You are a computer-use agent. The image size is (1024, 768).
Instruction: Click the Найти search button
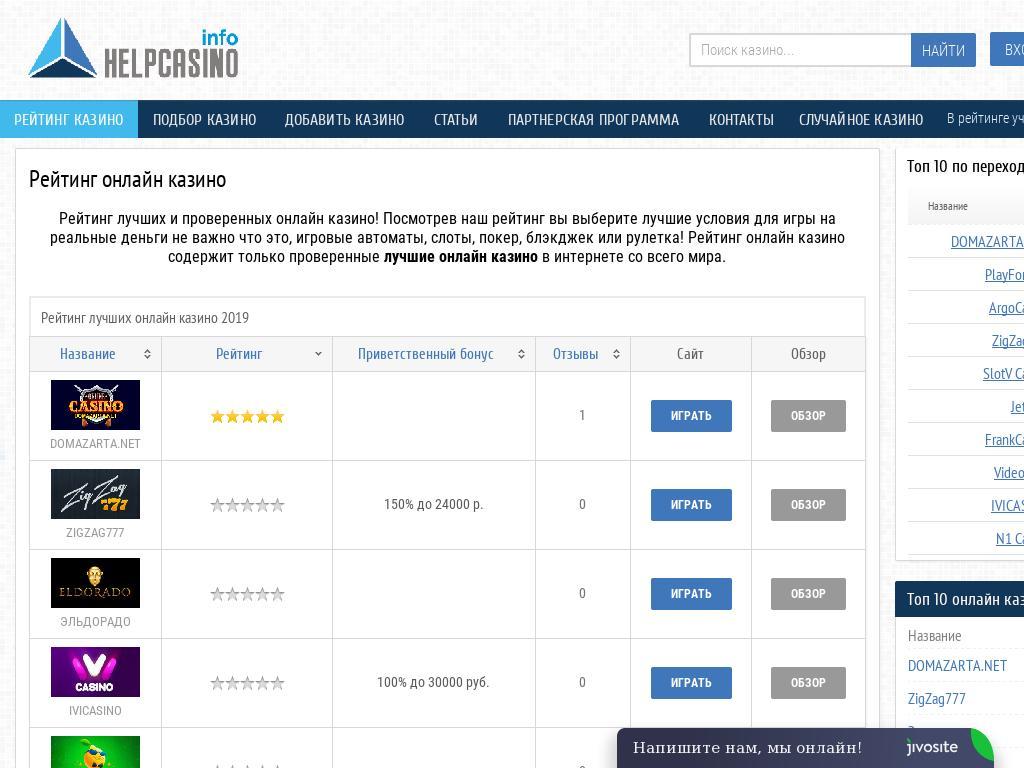coord(943,50)
